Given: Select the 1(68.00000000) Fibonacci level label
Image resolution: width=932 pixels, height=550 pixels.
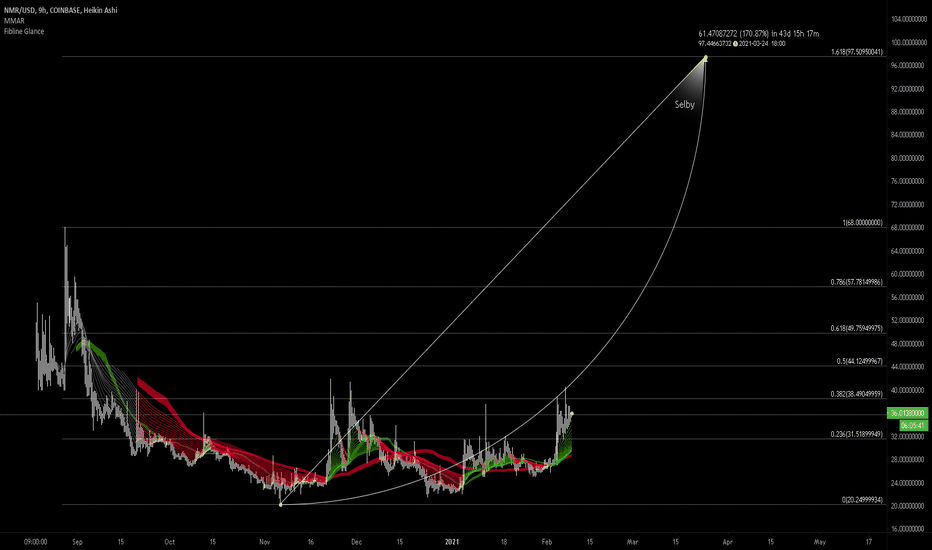Looking at the screenshot, I should point(862,223).
